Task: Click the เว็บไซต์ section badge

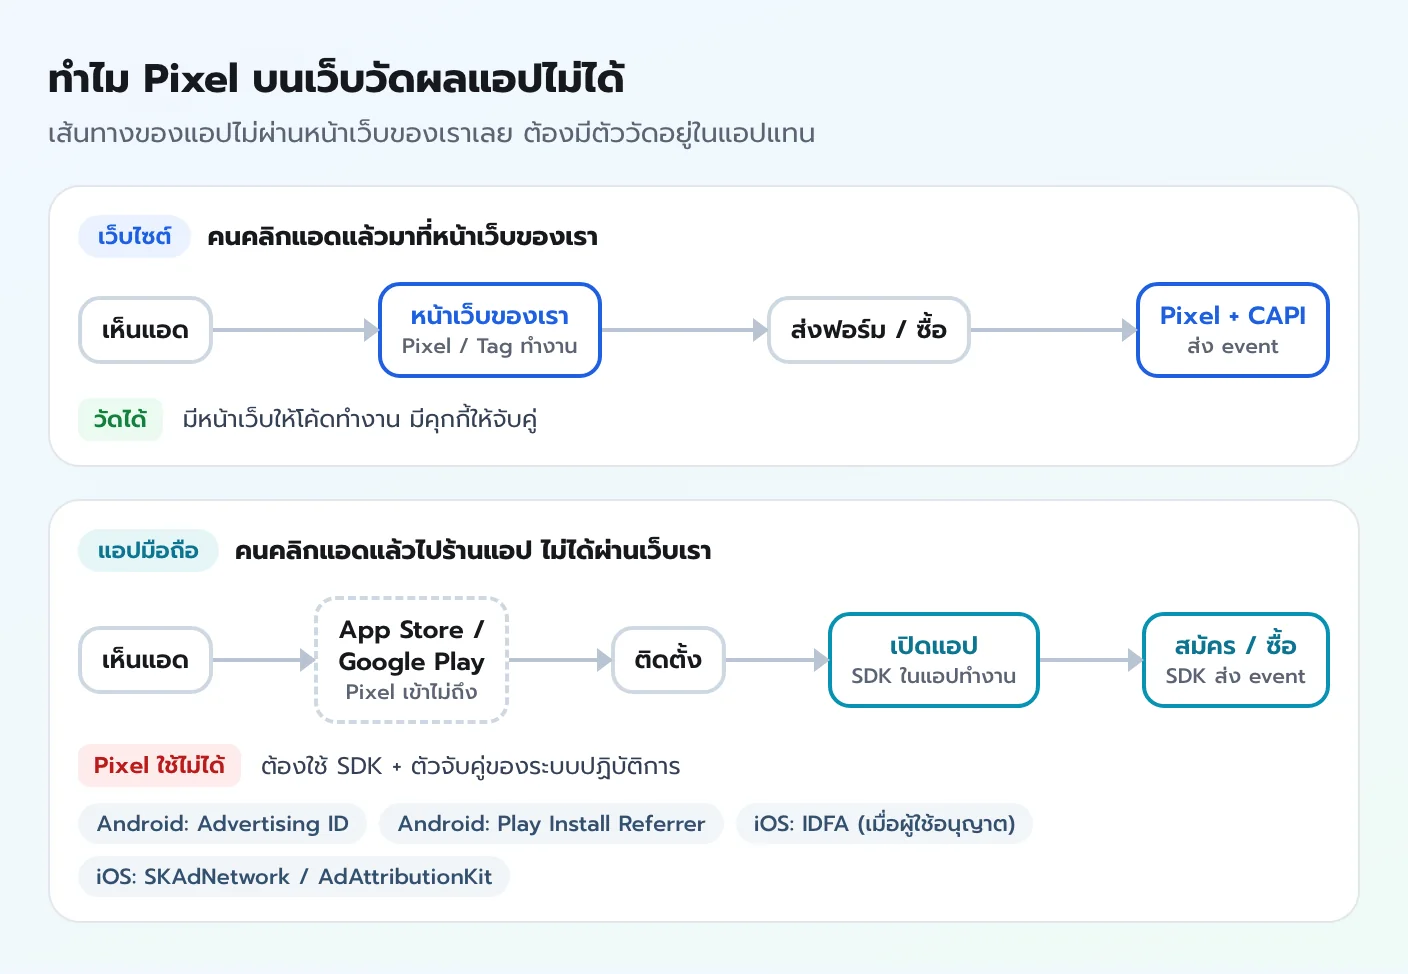Action: [x=135, y=237]
